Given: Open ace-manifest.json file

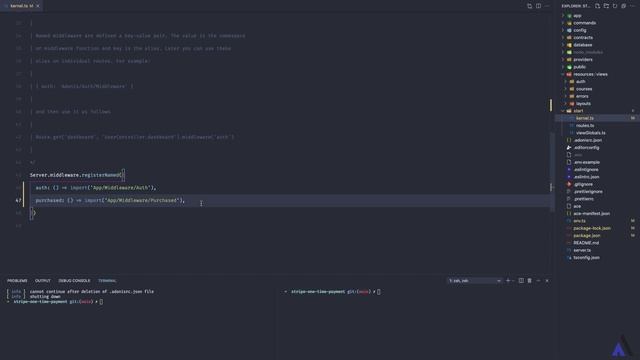Looking at the screenshot, I should tap(591, 214).
